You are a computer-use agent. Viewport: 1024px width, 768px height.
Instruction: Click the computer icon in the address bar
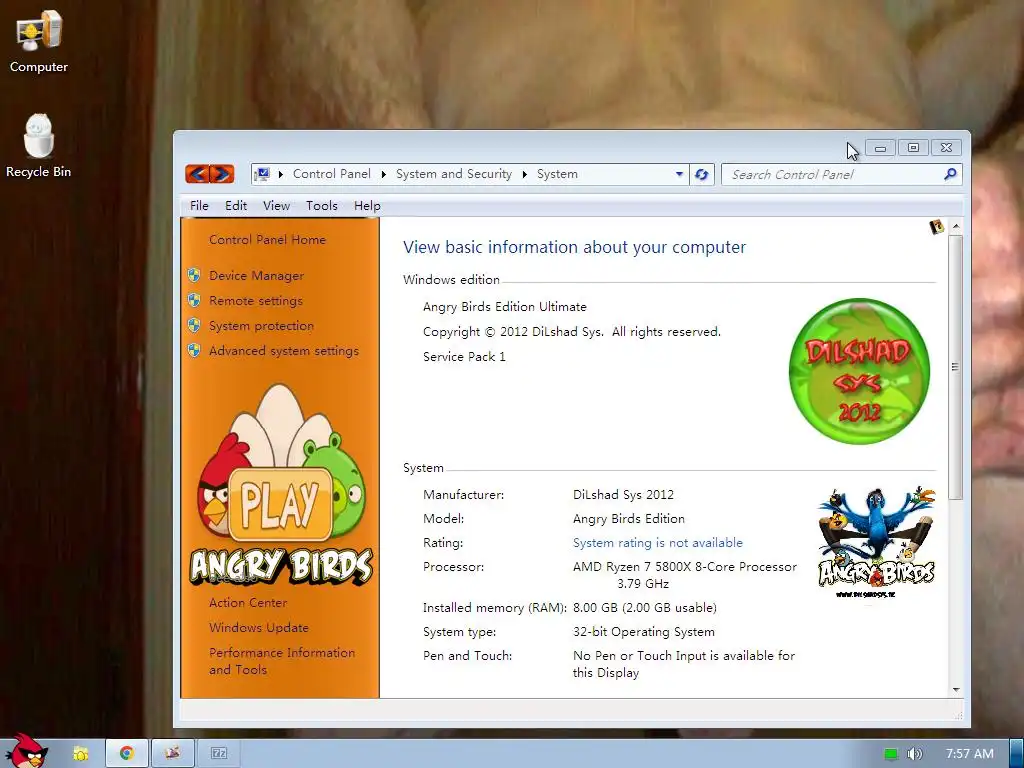point(262,174)
